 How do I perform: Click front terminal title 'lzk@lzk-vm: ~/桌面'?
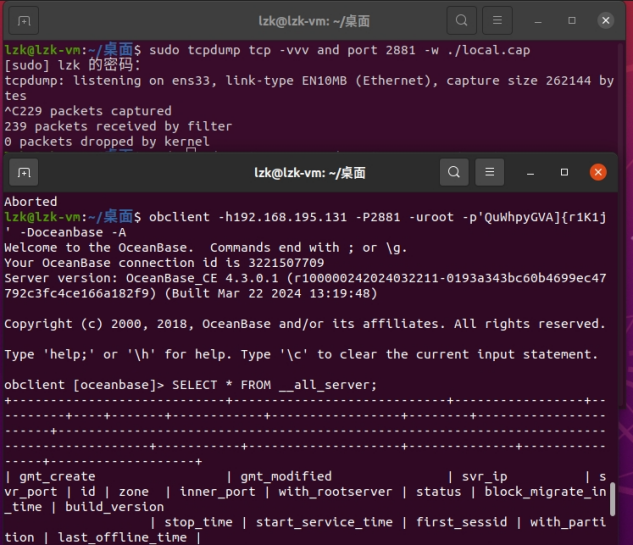point(310,173)
